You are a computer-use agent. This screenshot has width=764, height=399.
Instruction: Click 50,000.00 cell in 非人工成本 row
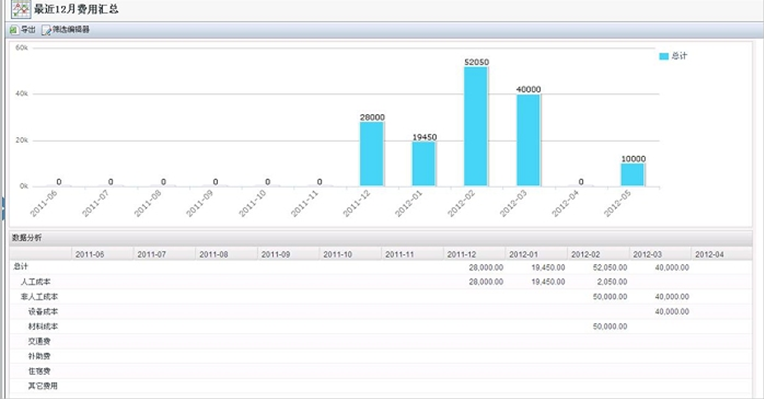click(610, 296)
